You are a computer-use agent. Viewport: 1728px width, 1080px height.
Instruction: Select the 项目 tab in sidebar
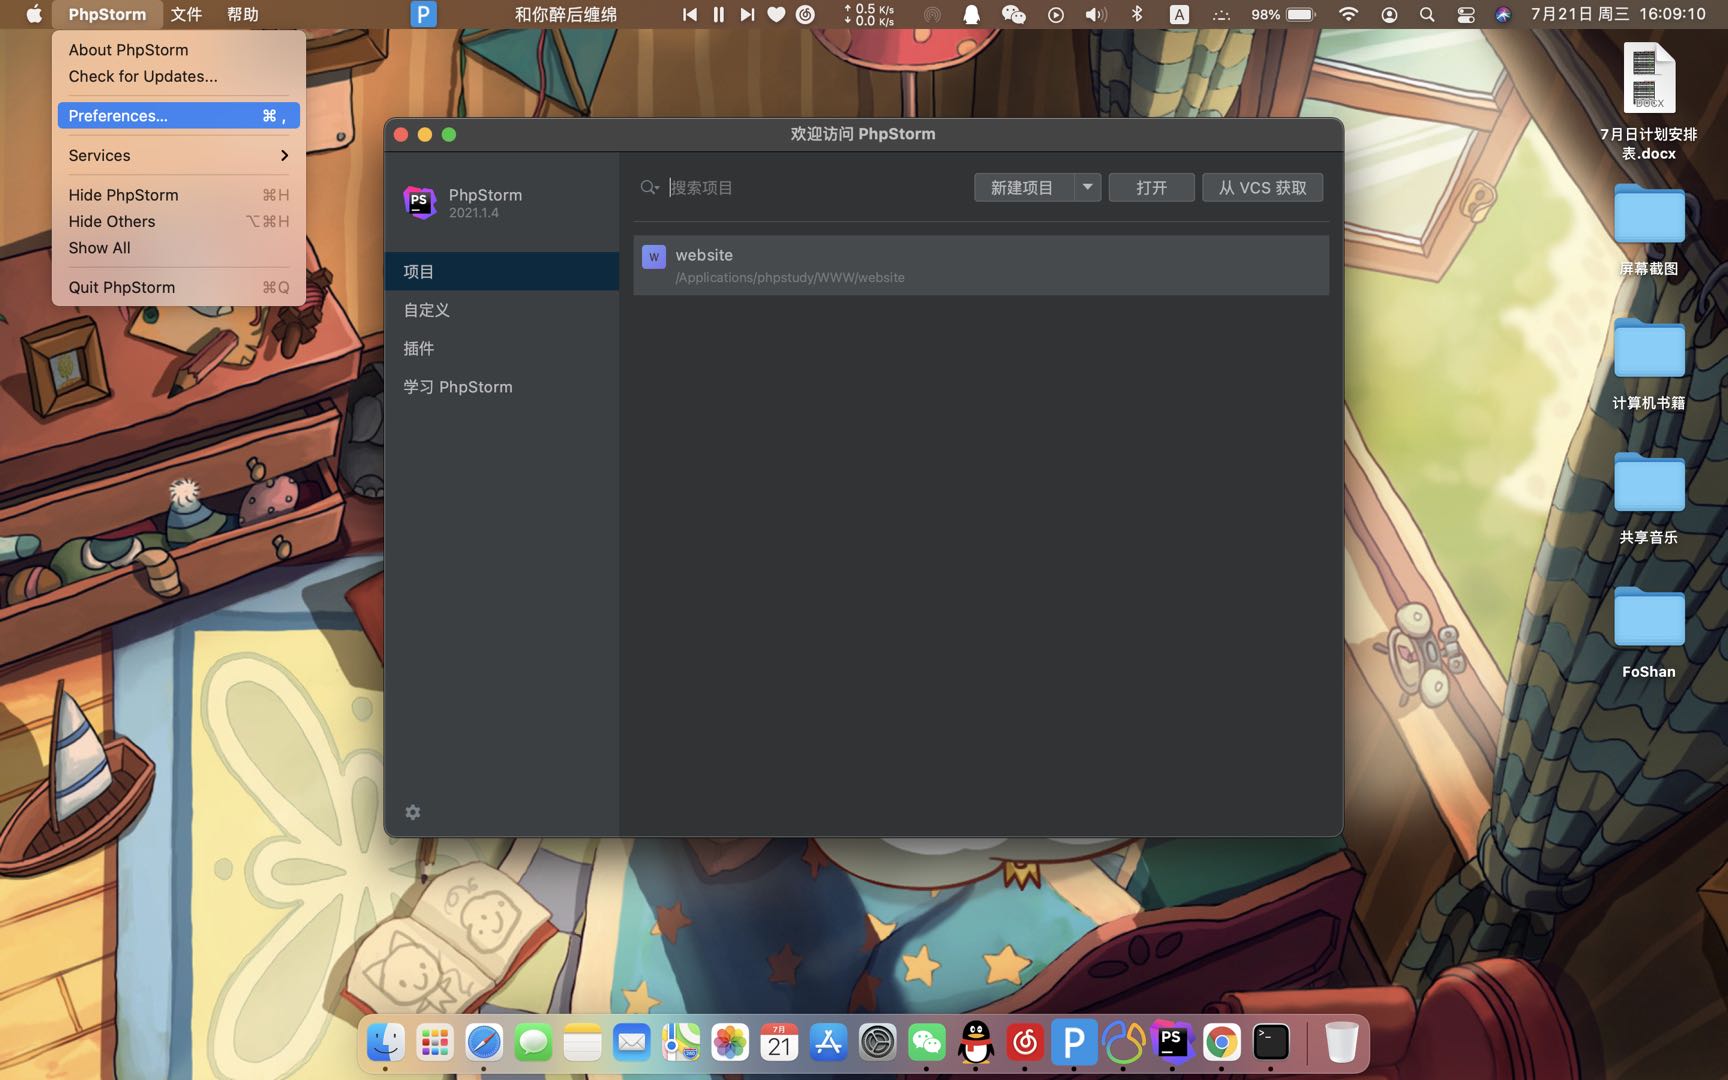point(502,271)
